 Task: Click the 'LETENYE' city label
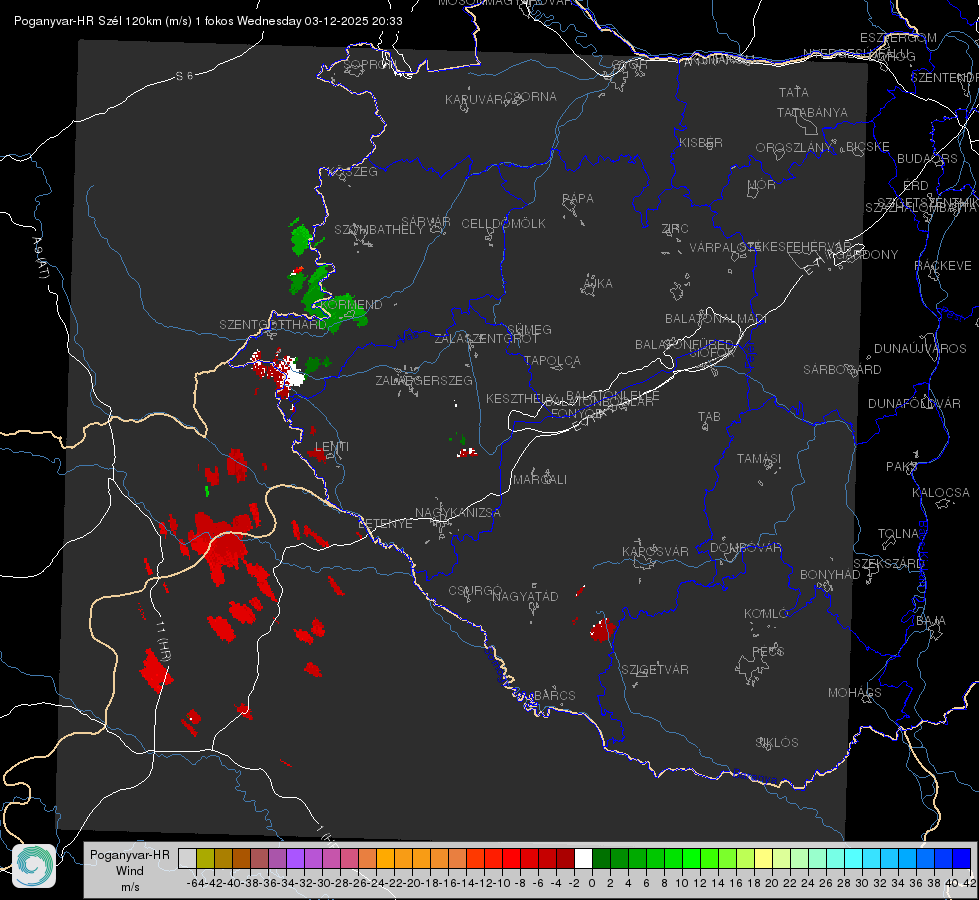(x=385, y=524)
